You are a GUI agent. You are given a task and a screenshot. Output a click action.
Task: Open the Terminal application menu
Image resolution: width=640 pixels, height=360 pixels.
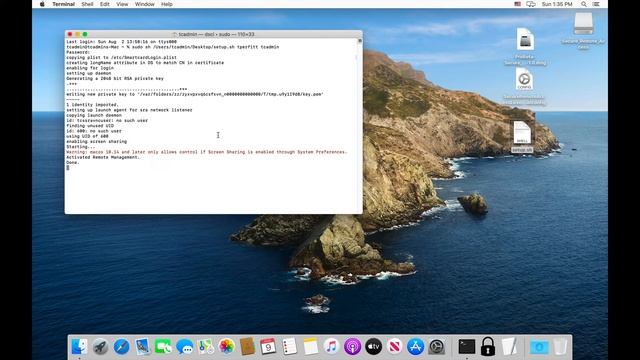63,4
